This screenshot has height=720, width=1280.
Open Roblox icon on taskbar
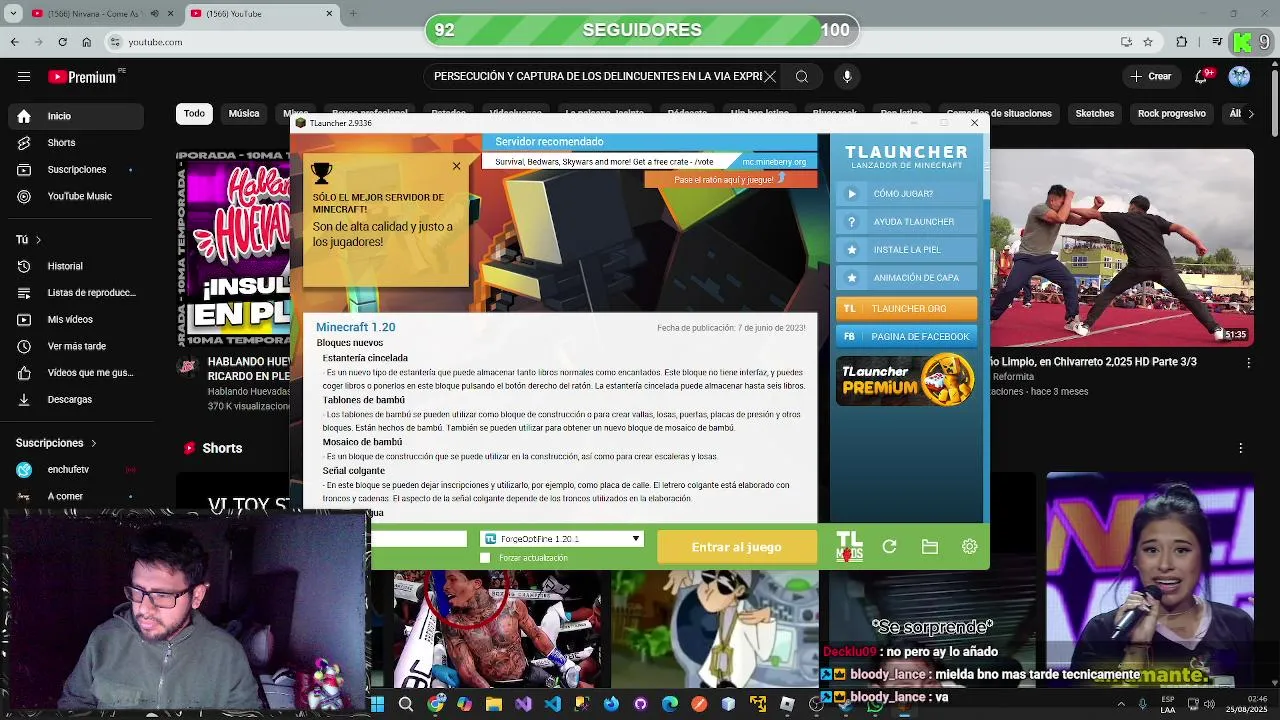(x=787, y=704)
